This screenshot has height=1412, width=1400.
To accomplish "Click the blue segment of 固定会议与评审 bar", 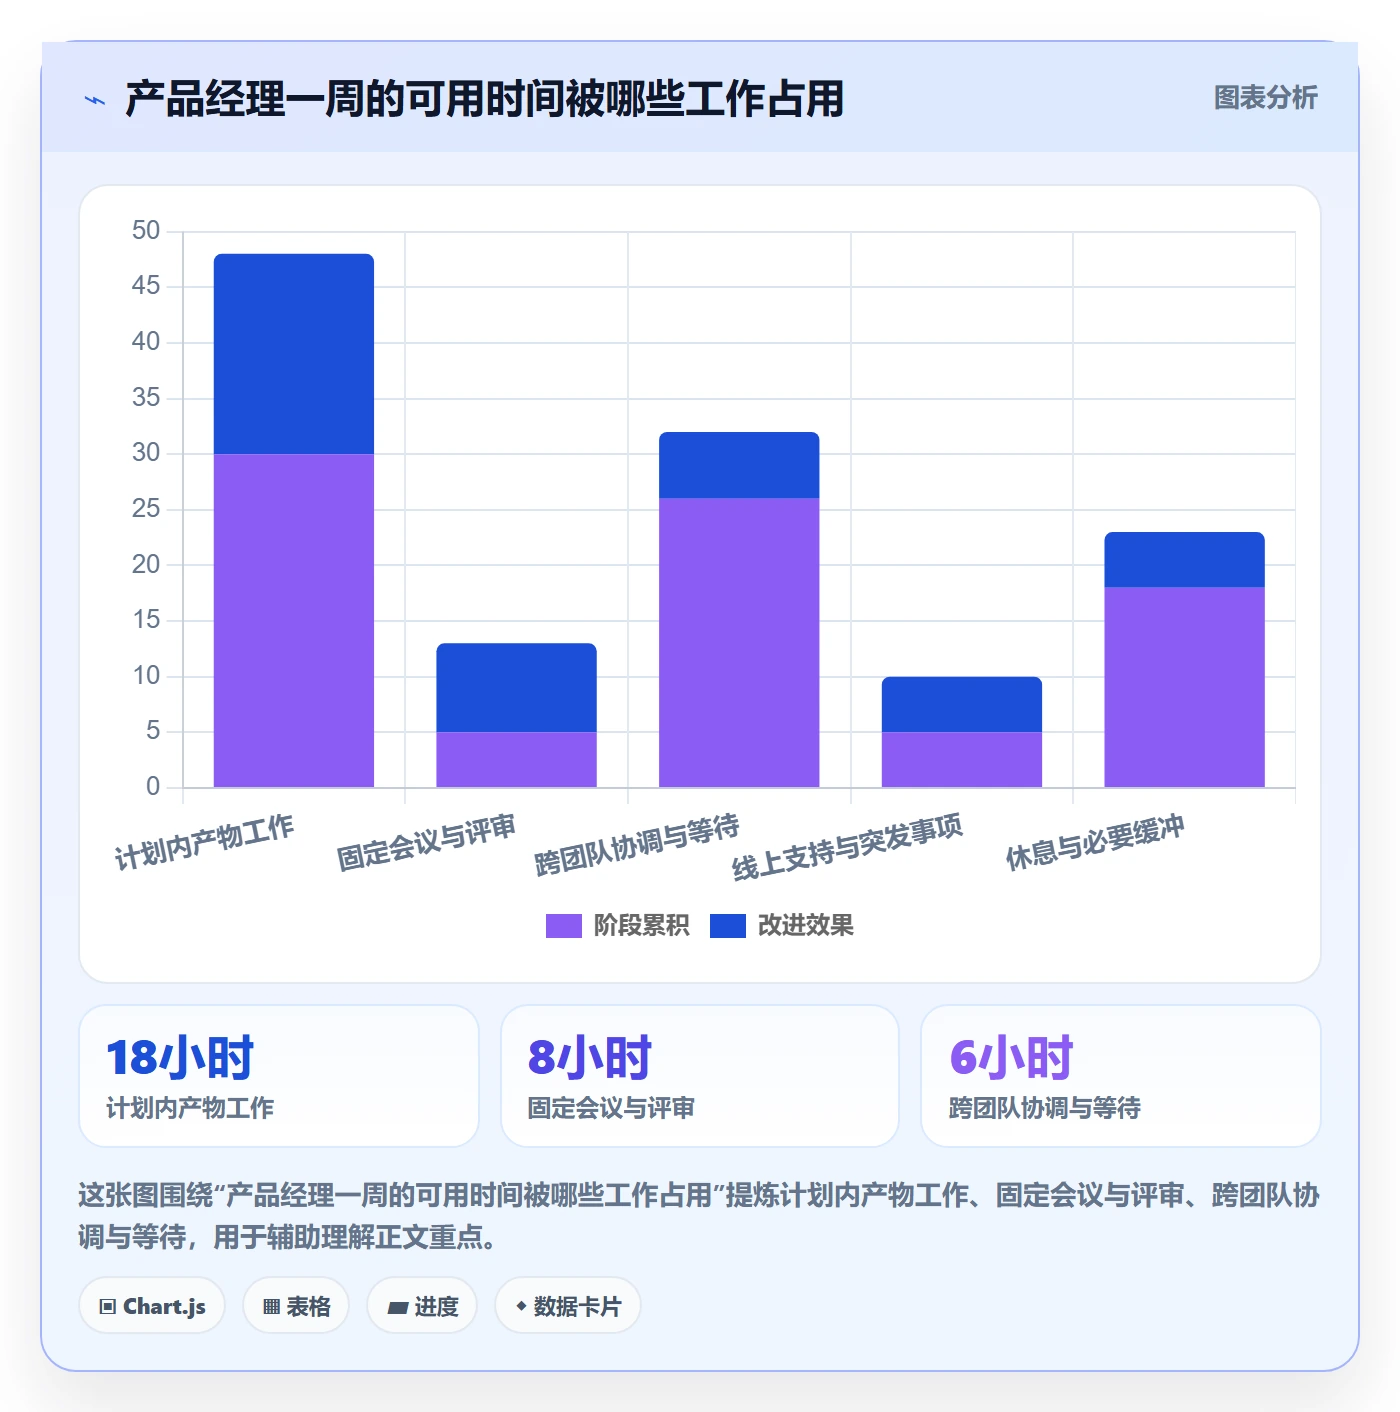I will click(x=516, y=687).
